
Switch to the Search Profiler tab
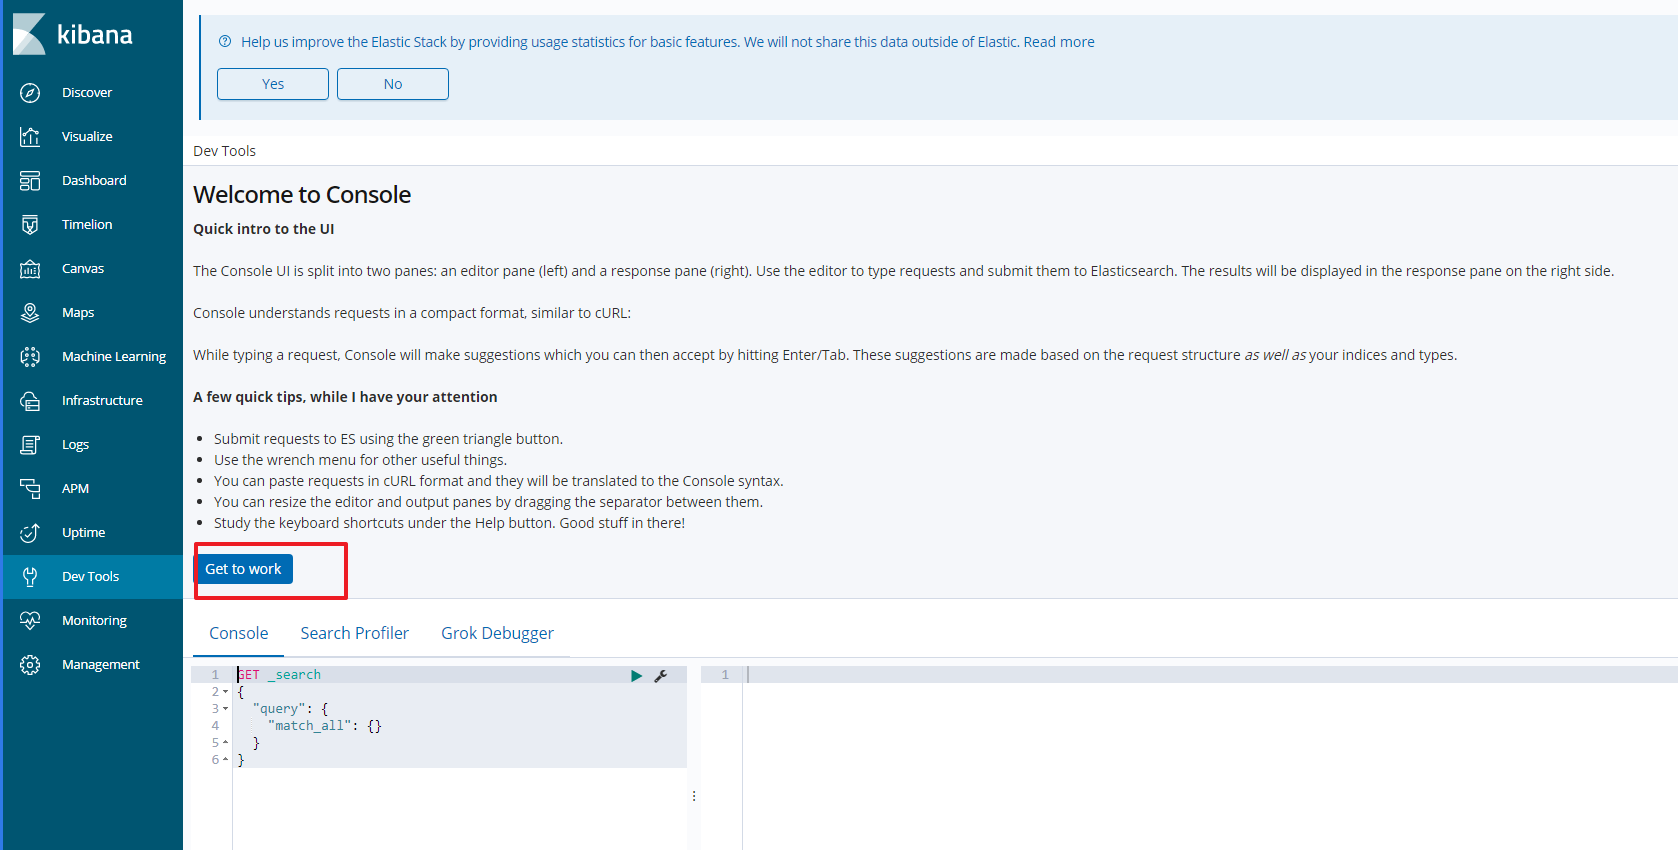coord(355,633)
